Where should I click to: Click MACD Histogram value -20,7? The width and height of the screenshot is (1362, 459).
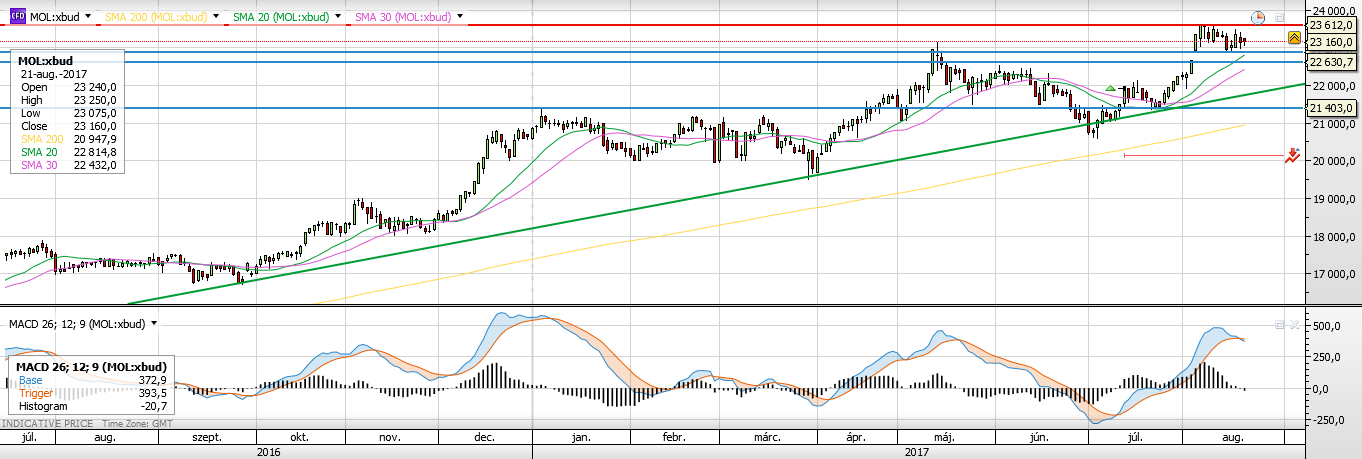152,407
